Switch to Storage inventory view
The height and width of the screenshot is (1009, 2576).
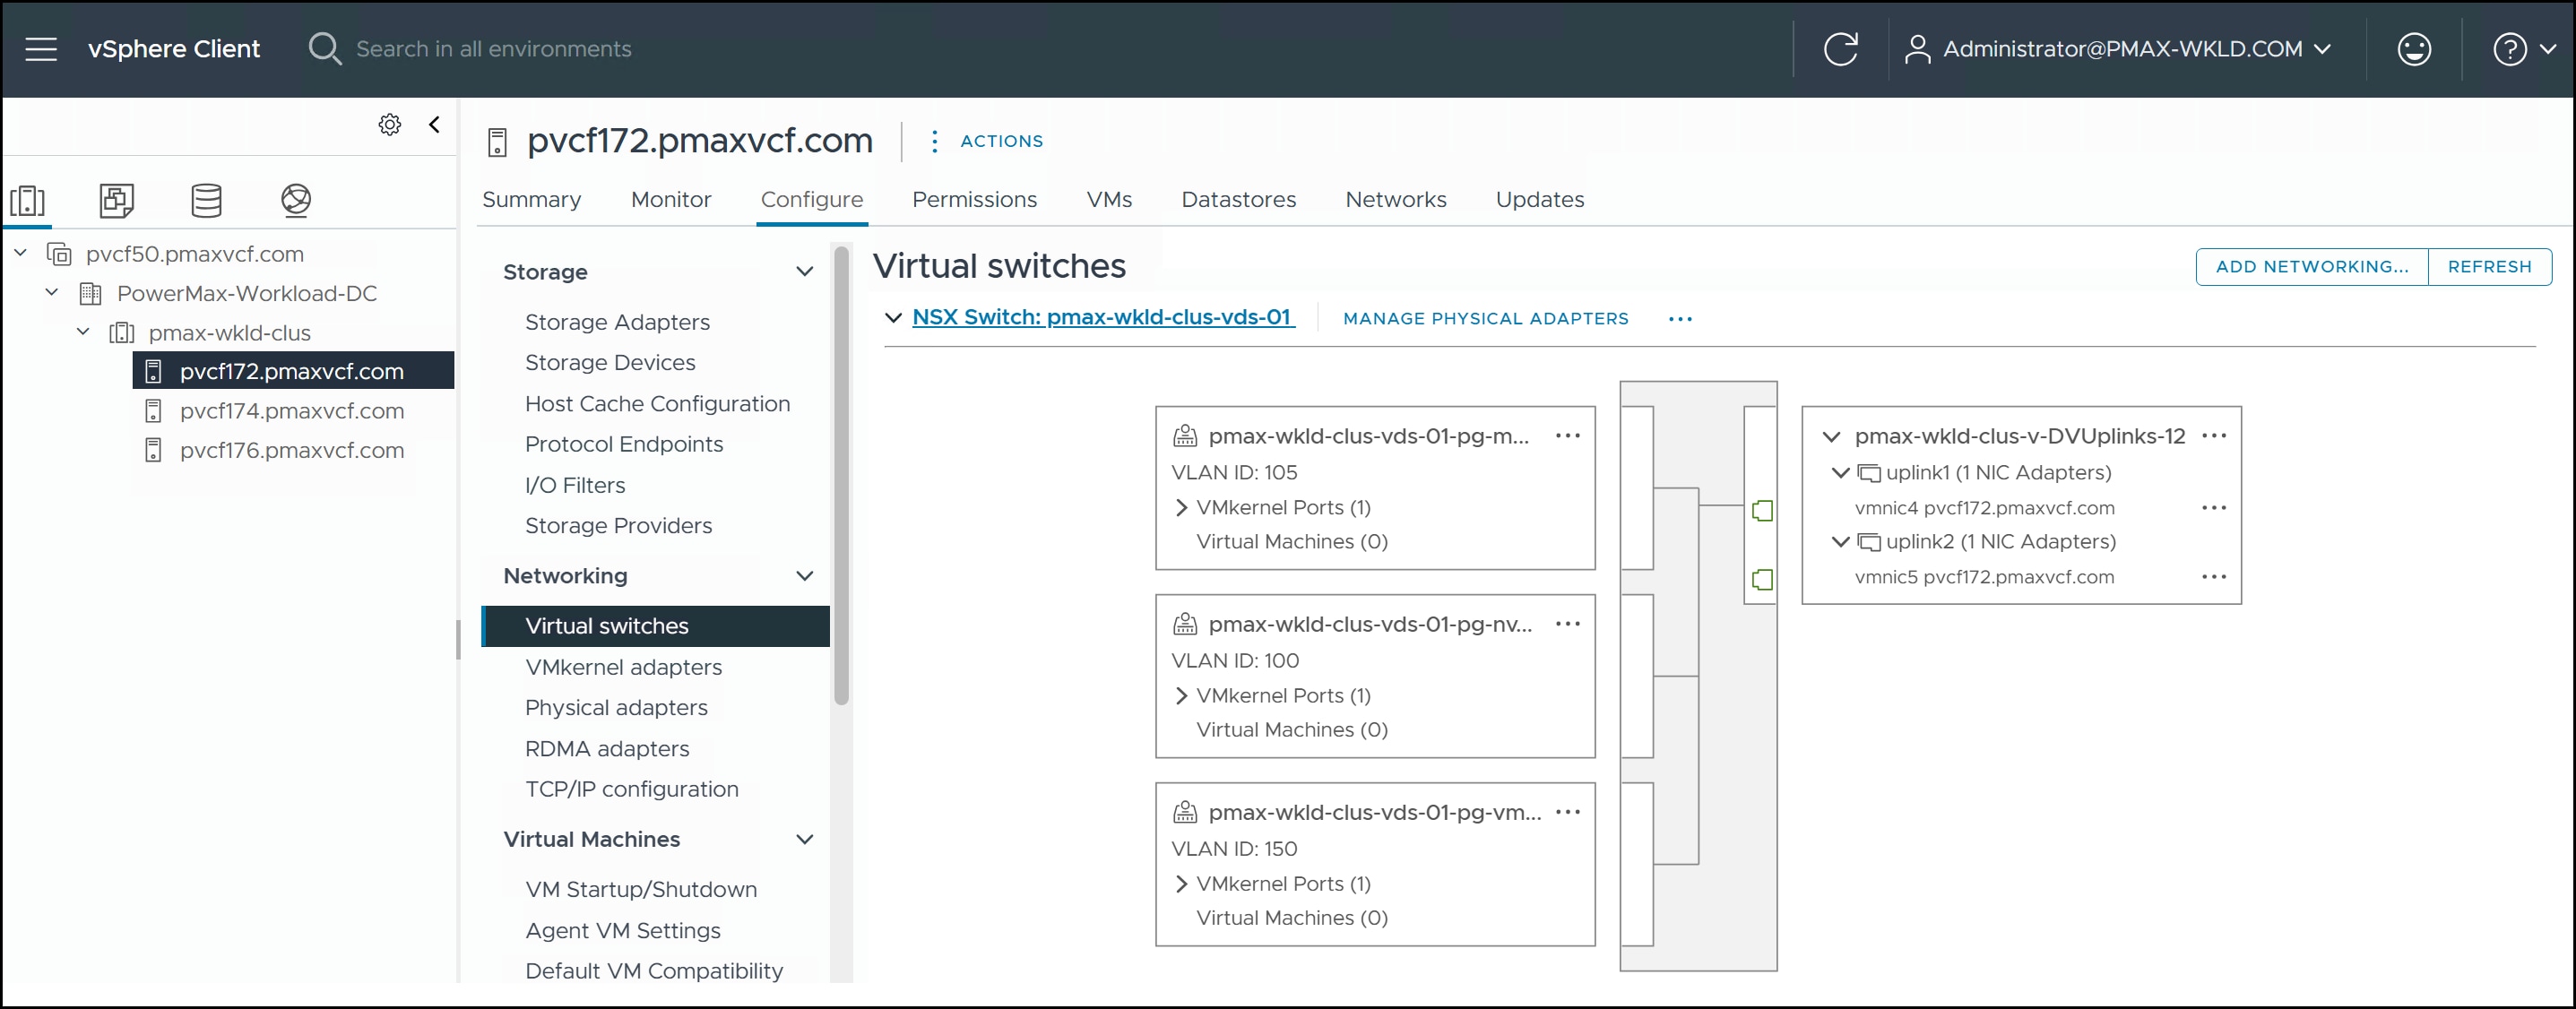pos(206,200)
